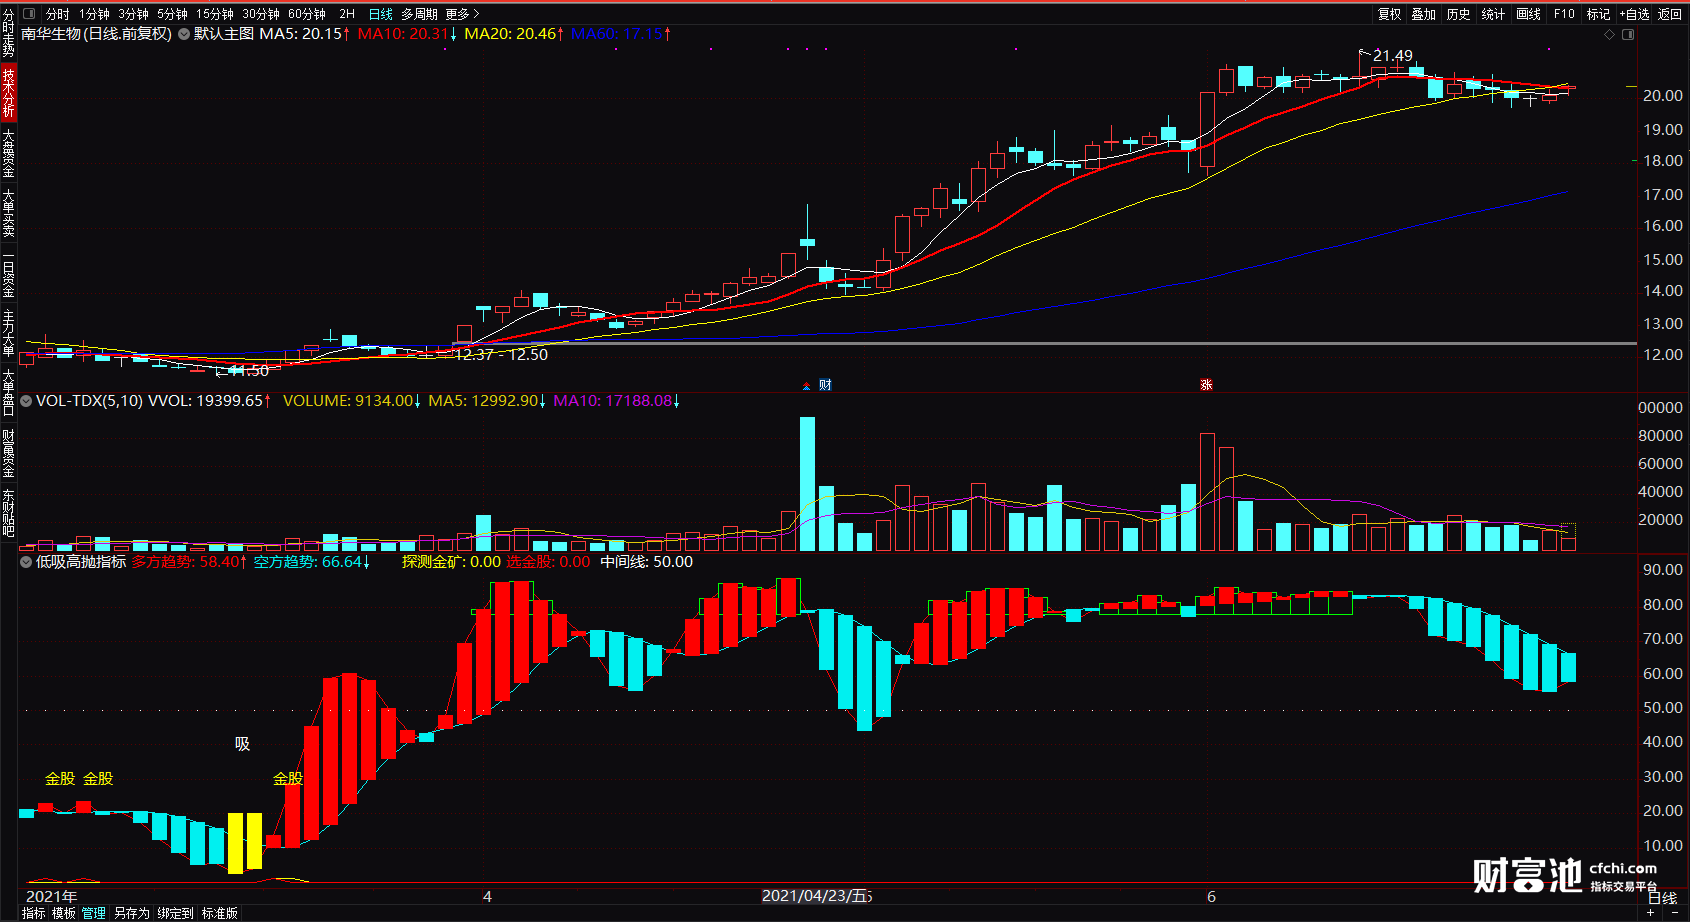The width and height of the screenshot is (1690, 922).
Task: Switch to 1分钟 timeframe
Action: (94, 14)
